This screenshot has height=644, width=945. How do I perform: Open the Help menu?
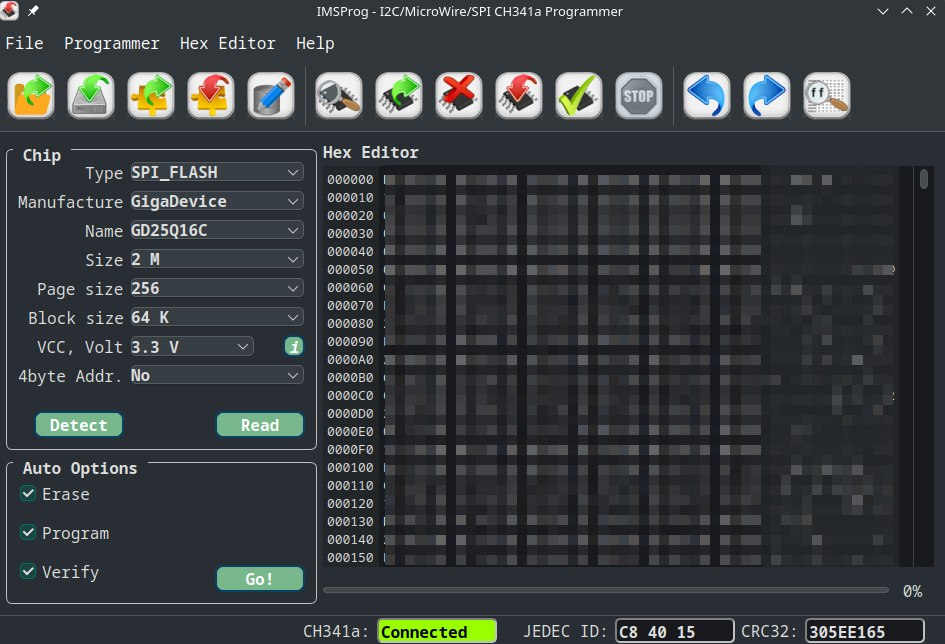pos(315,43)
